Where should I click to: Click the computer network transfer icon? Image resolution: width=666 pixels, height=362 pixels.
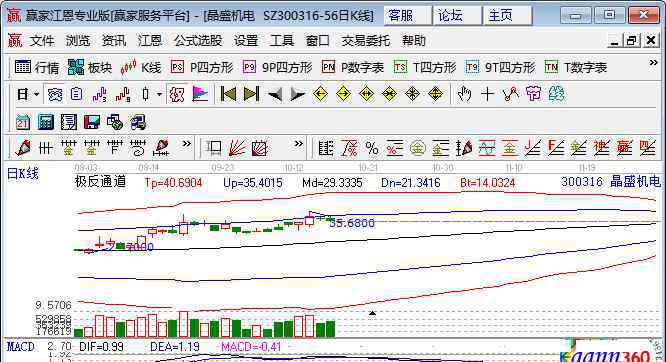pos(138,122)
